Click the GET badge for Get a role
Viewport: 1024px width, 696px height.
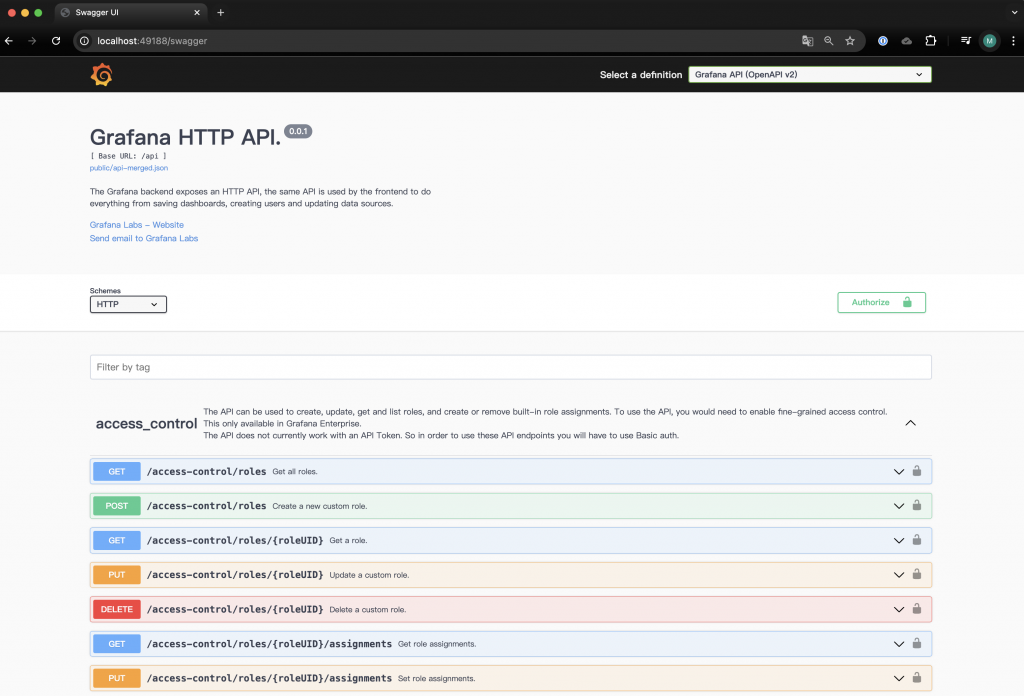coord(117,541)
